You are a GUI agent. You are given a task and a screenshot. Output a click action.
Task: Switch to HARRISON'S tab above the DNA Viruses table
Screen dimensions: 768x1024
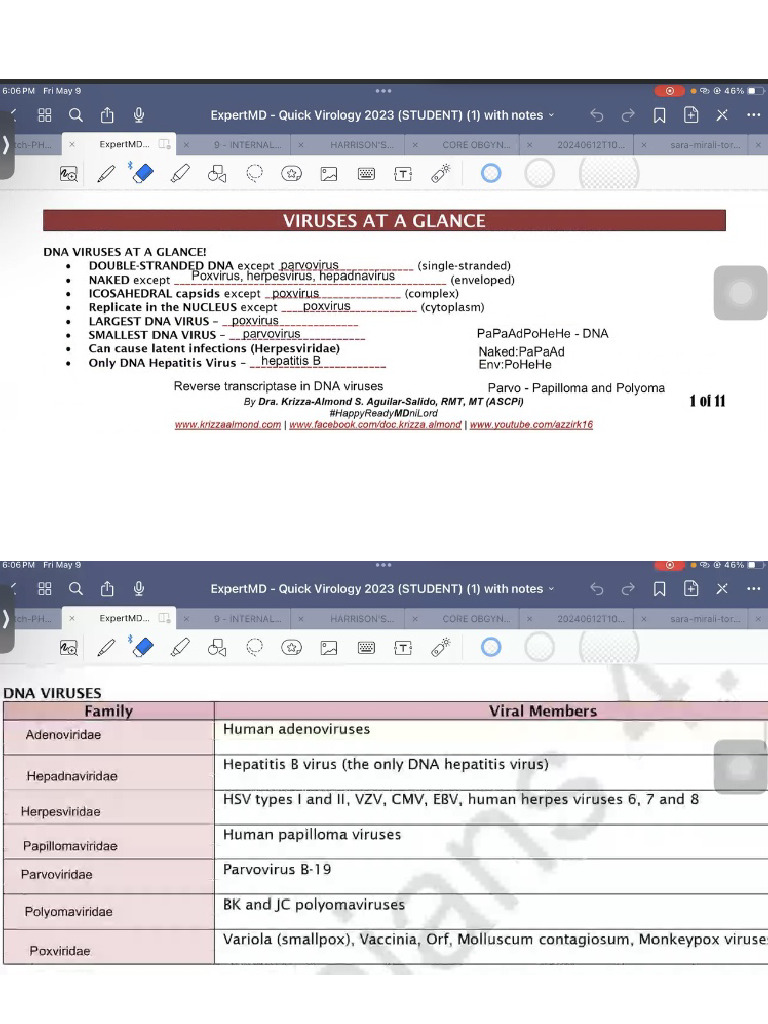(x=362, y=618)
